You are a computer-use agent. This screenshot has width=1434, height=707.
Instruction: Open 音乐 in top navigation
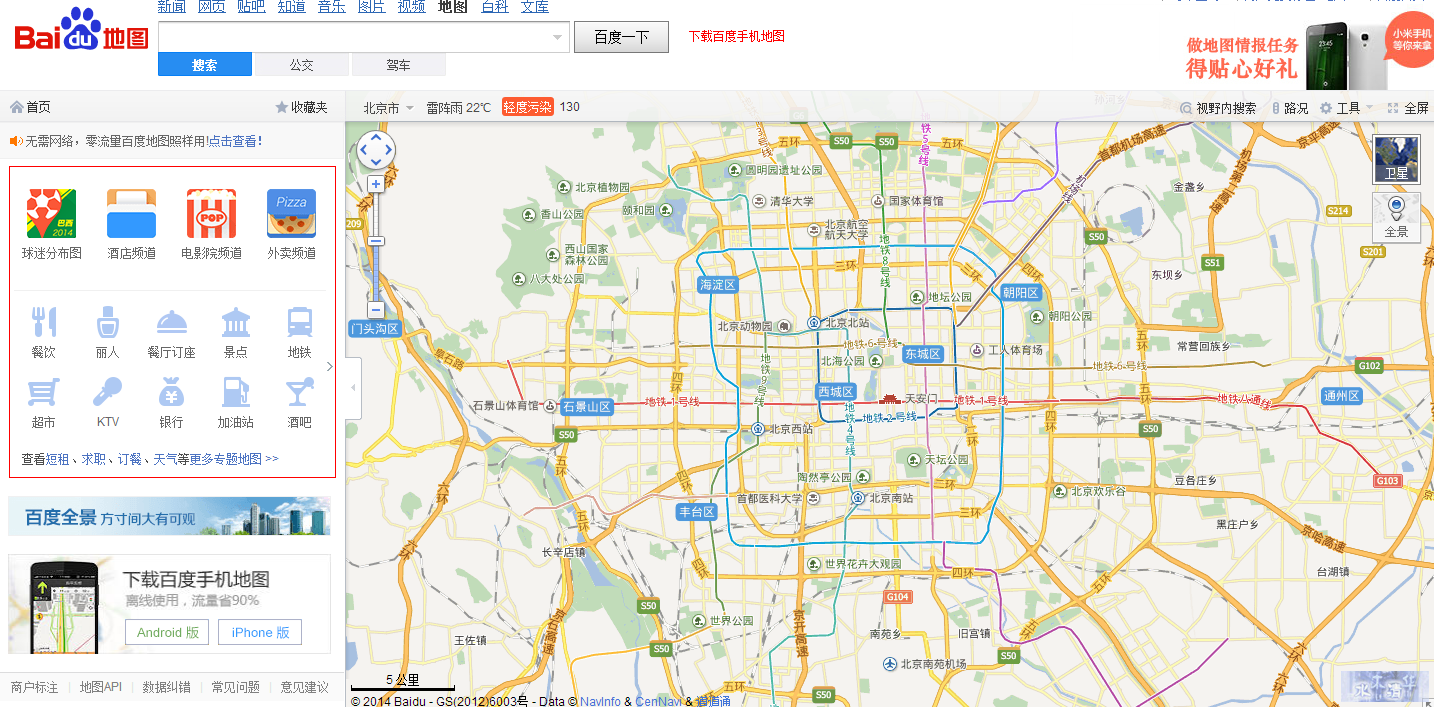(x=332, y=7)
